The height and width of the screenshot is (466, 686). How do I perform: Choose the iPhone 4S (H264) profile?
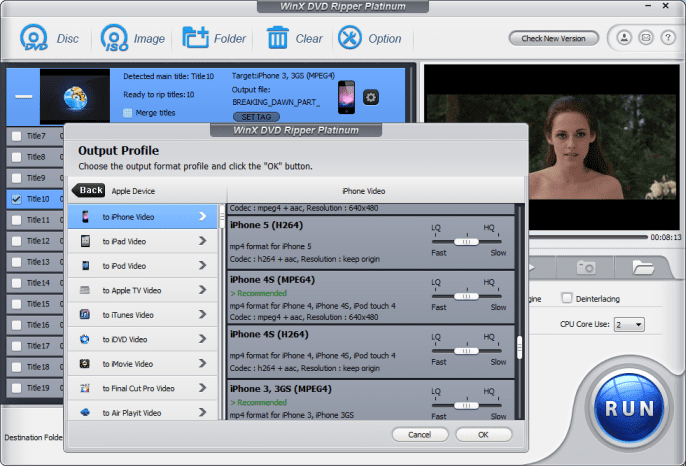point(371,351)
